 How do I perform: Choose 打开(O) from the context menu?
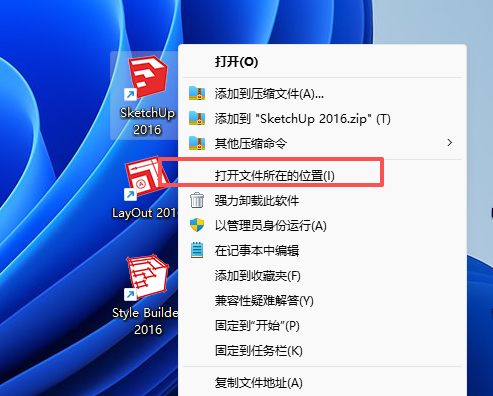[x=322, y=62]
